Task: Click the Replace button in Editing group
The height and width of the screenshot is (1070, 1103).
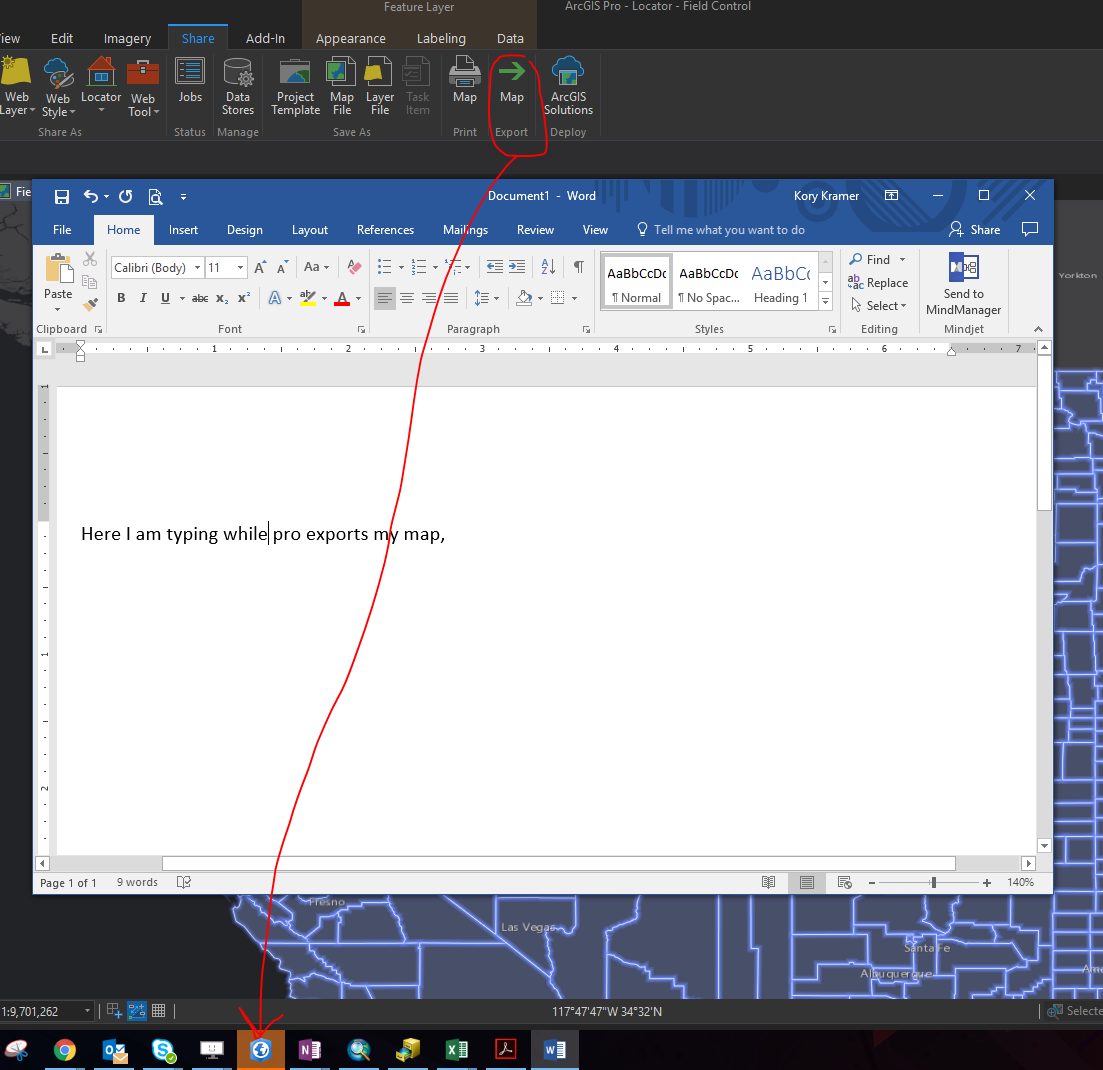Action: [x=878, y=283]
